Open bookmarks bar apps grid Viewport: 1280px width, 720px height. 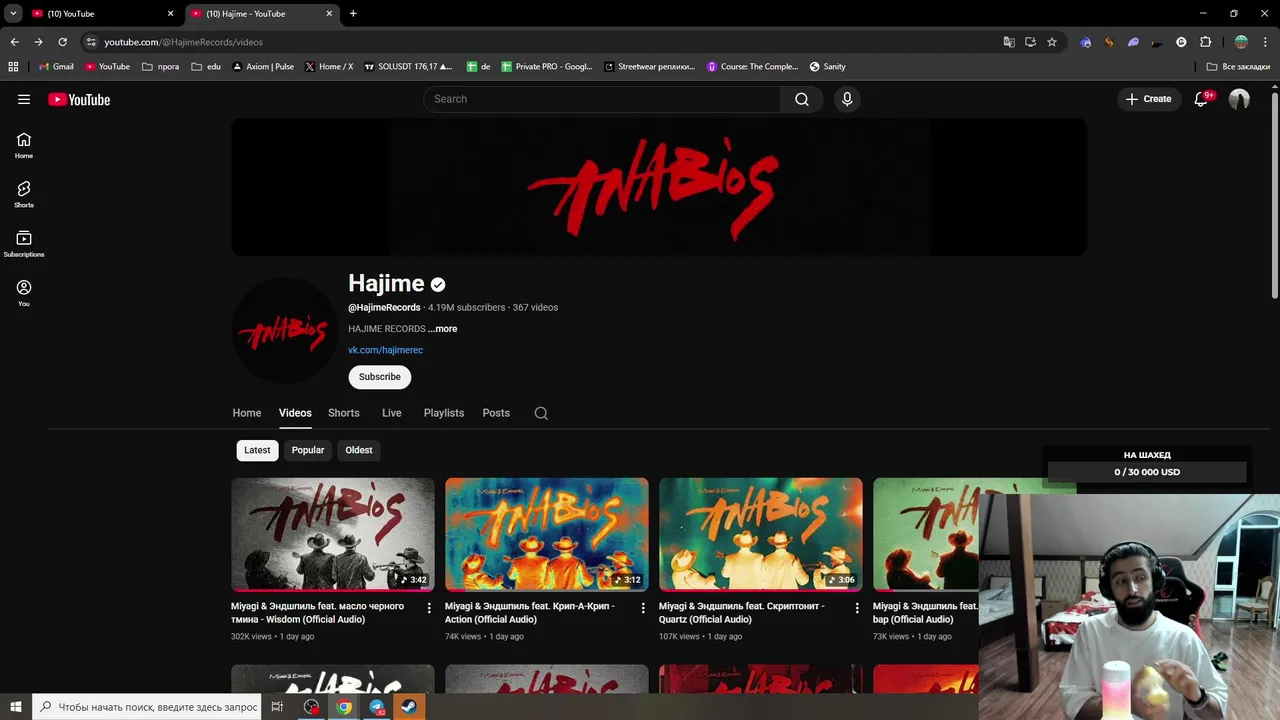click(x=13, y=67)
